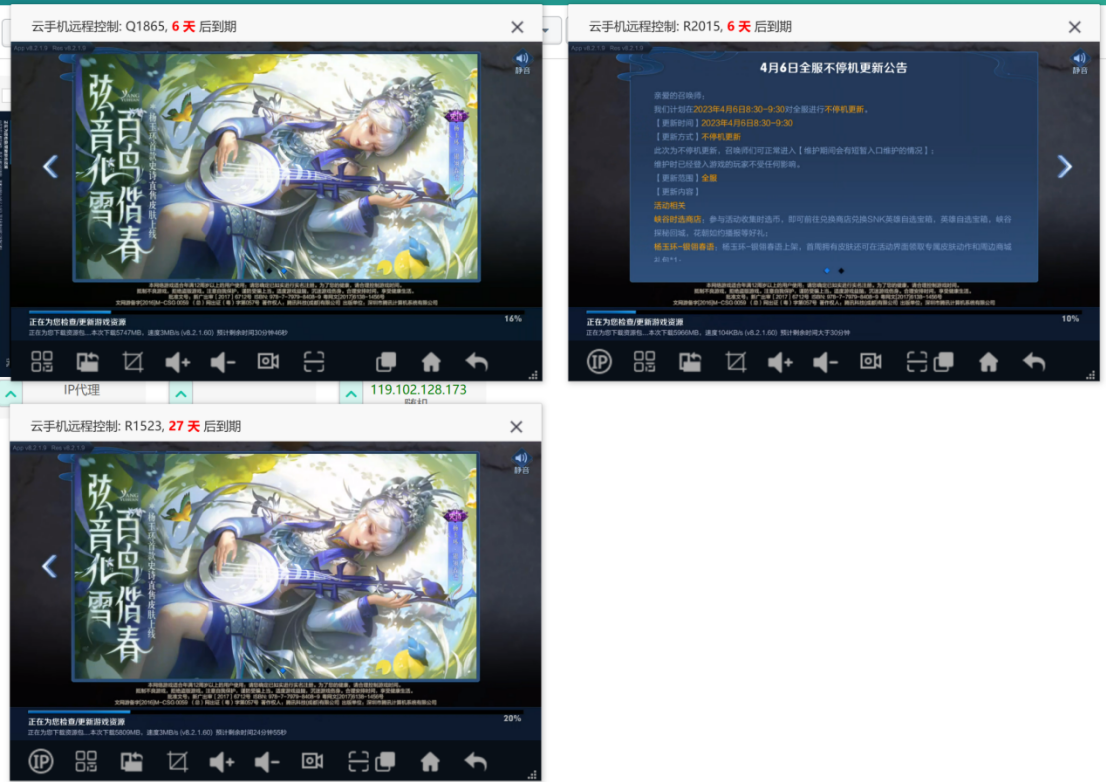Click the IP icon in R2015 toolbar
1106x782 pixels.
[x=598, y=361]
